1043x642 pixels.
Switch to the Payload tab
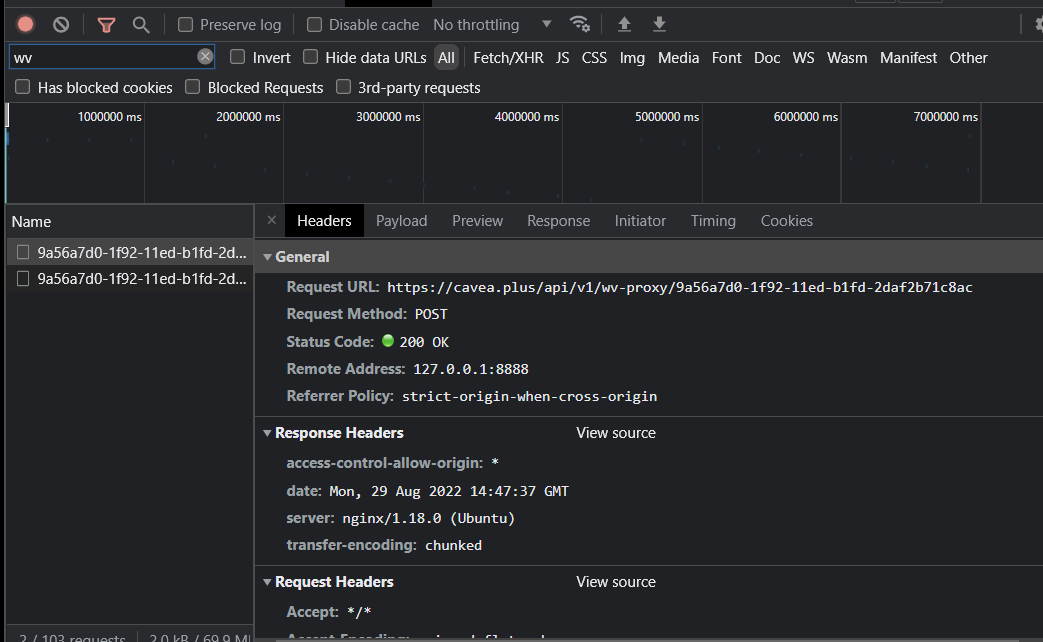[401, 221]
